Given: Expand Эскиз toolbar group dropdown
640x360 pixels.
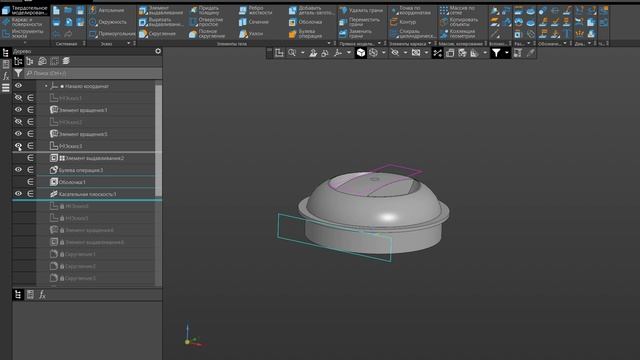Looking at the screenshot, I should coord(129,43).
